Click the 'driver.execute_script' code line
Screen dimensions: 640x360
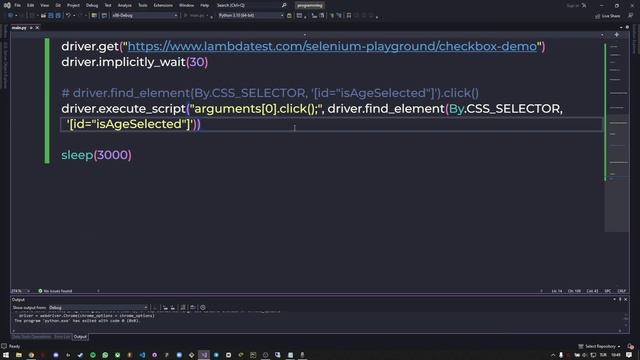312,109
